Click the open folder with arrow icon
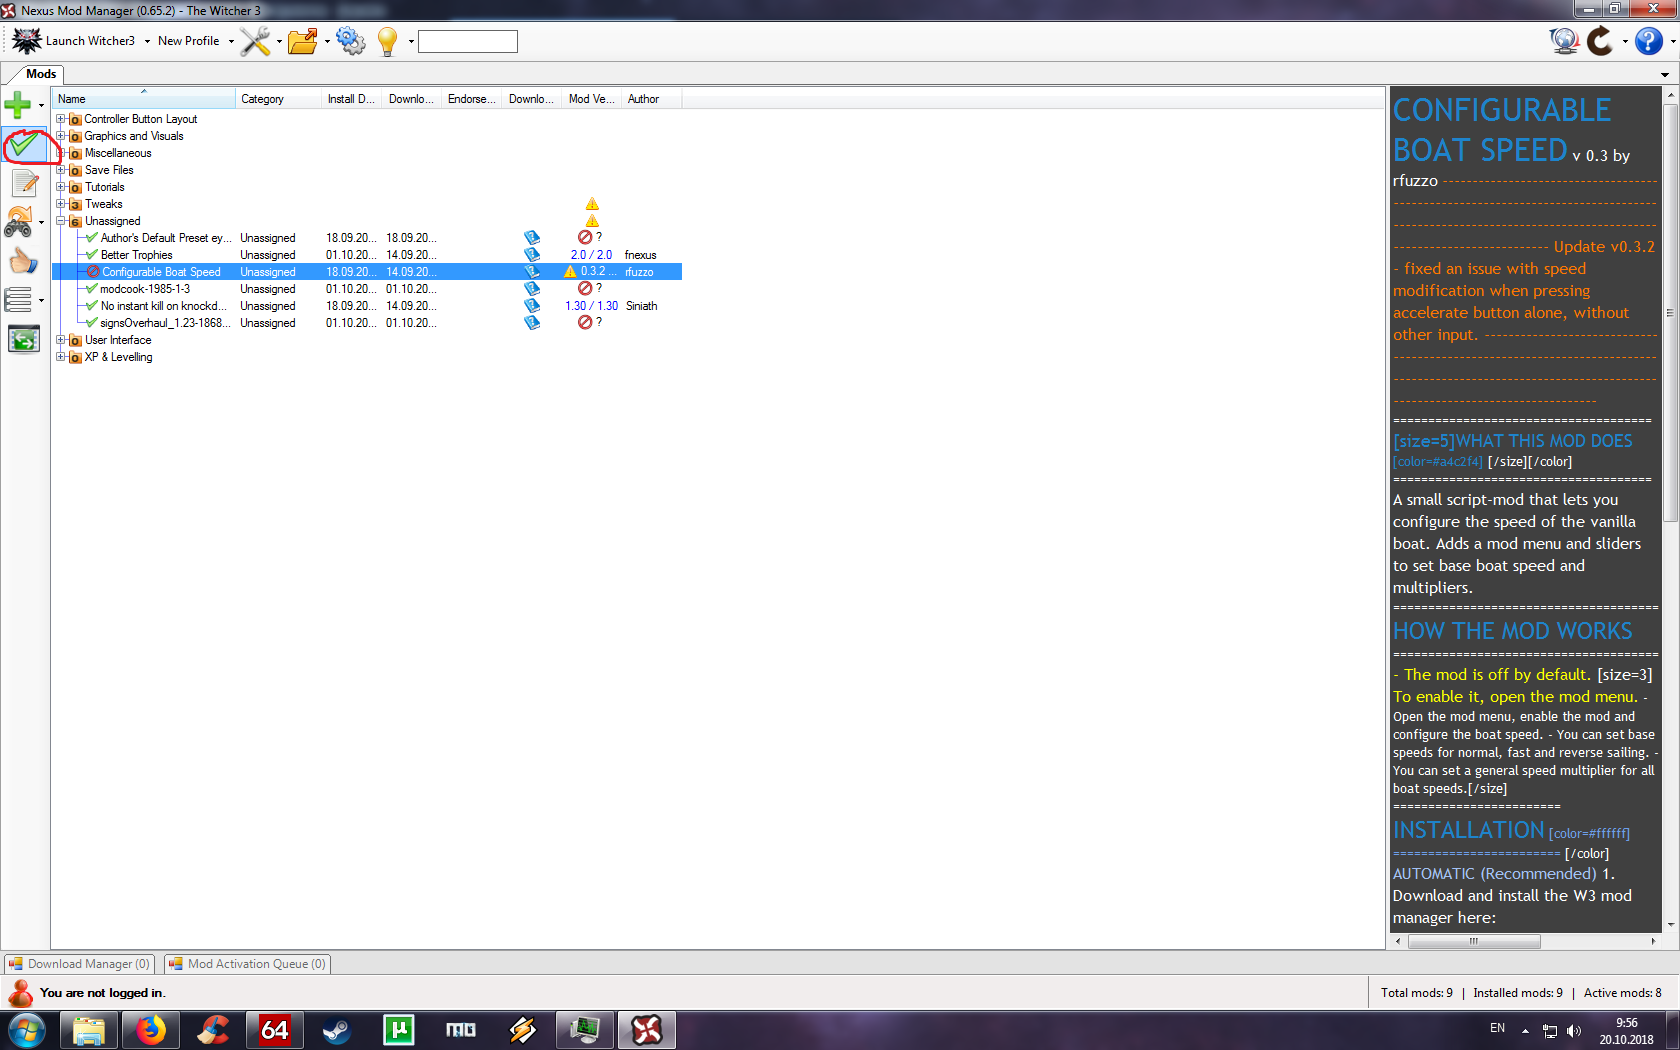This screenshot has height=1050, width=1680. click(x=302, y=41)
